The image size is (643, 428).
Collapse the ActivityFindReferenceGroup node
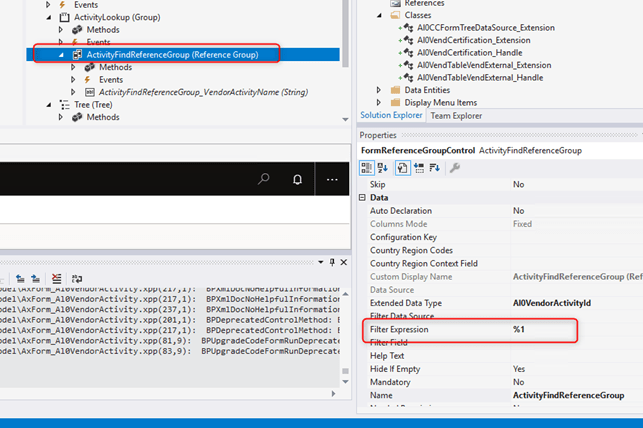coord(60,54)
